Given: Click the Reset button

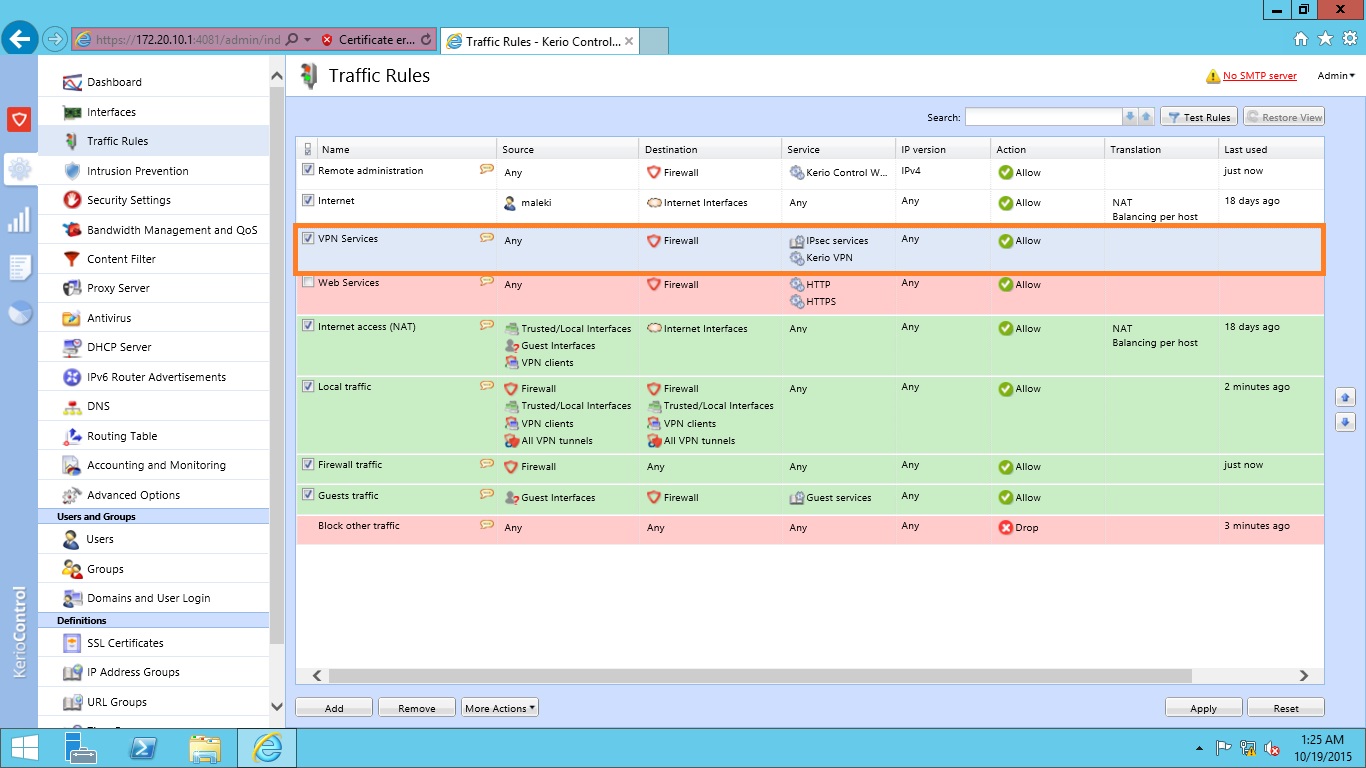Looking at the screenshot, I should [1286, 708].
